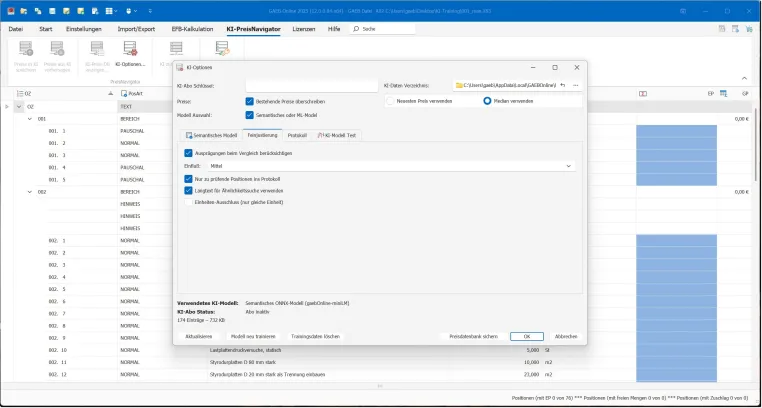Viewport: 762px width, 408px height.
Task: Click the ribbon icon with green check and key
Action: [222, 49]
